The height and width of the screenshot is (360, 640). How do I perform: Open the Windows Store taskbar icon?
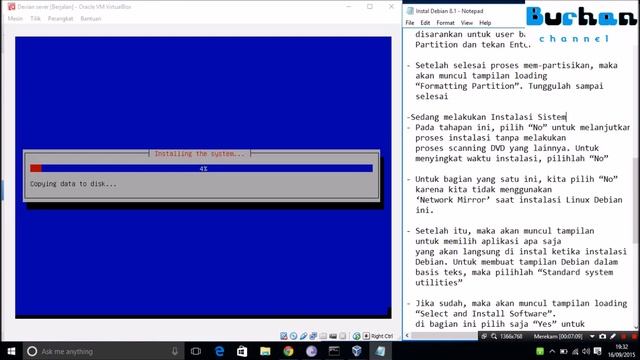[242, 351]
